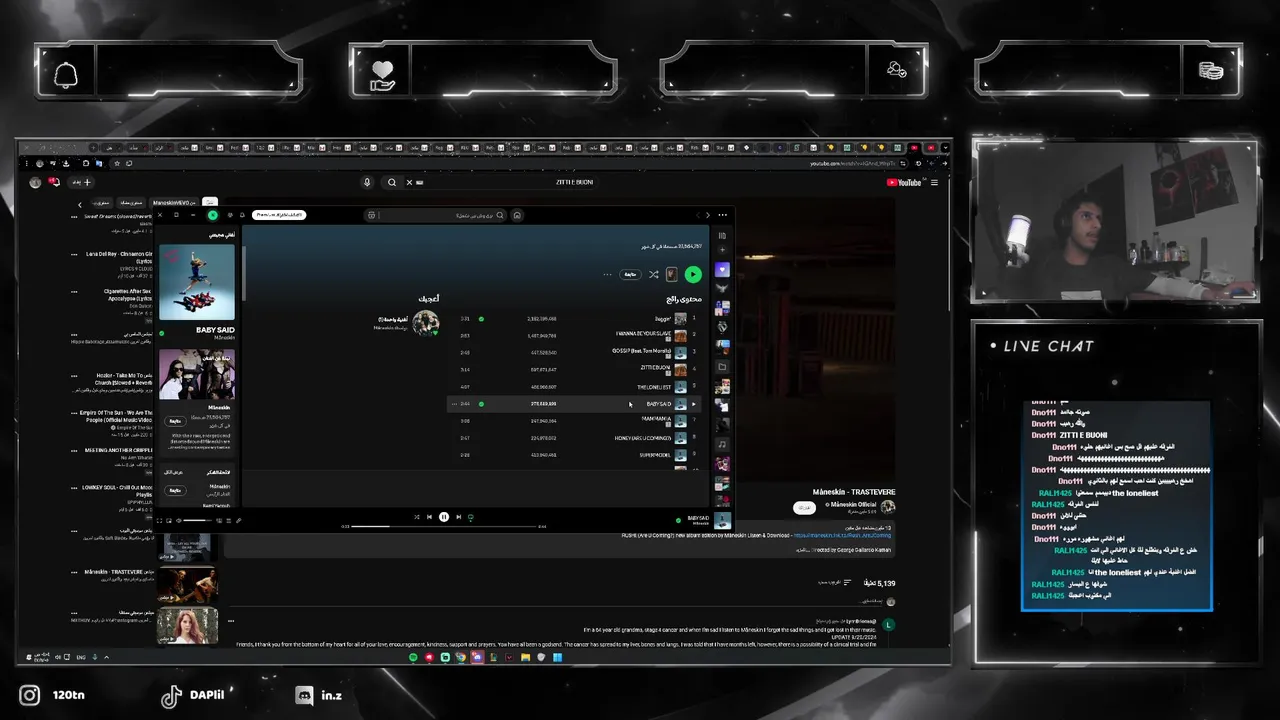Select the ManeskinVEVO filter chip

(172, 203)
